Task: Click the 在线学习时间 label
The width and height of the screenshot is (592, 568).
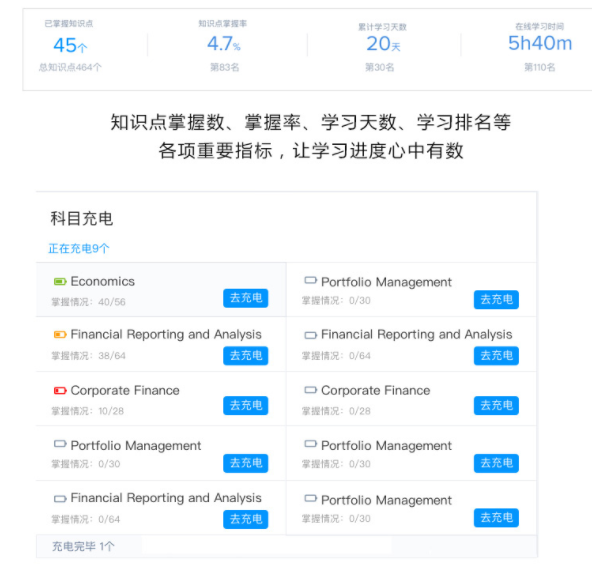Action: point(540,26)
